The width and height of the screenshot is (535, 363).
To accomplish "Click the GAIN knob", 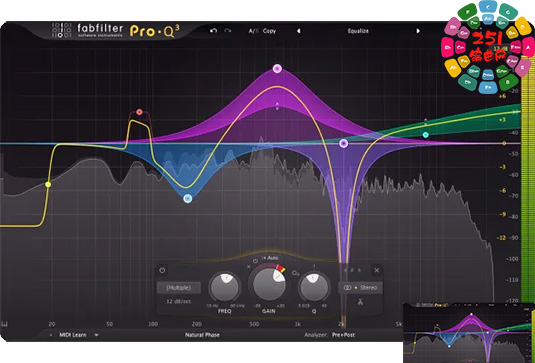I will pyautogui.click(x=269, y=285).
